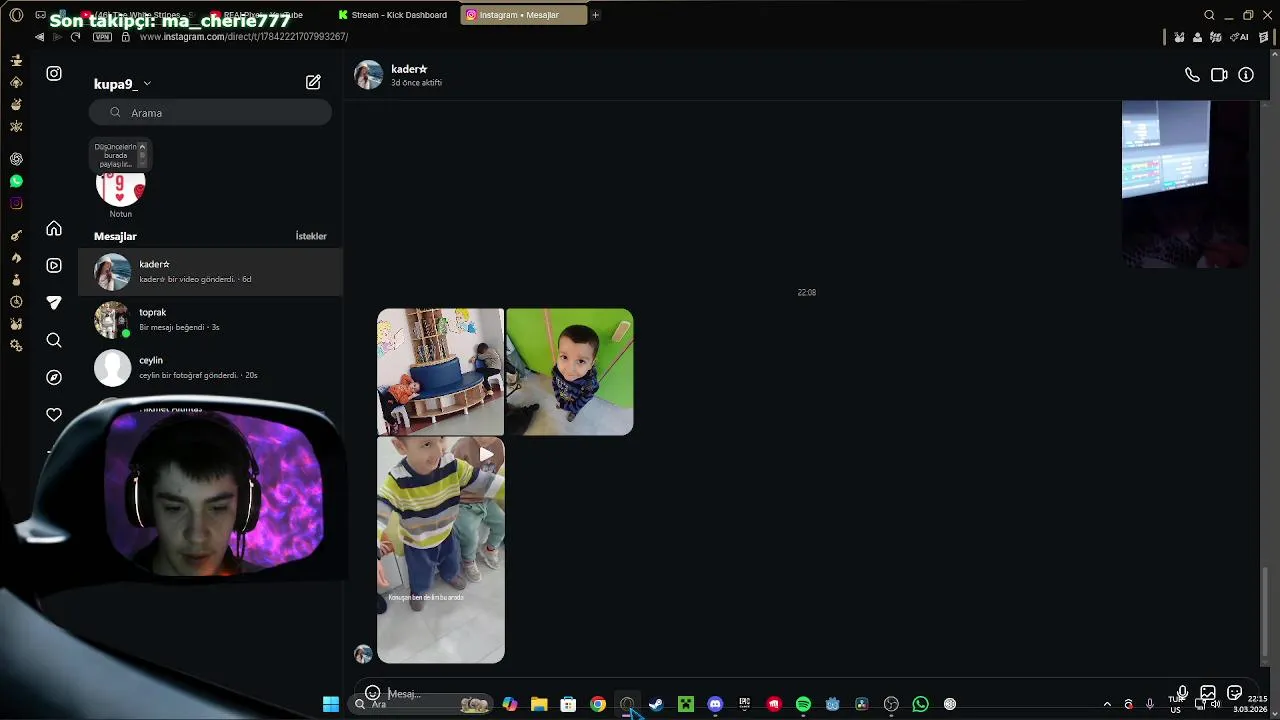Open Spotify from taskbar

click(803, 704)
